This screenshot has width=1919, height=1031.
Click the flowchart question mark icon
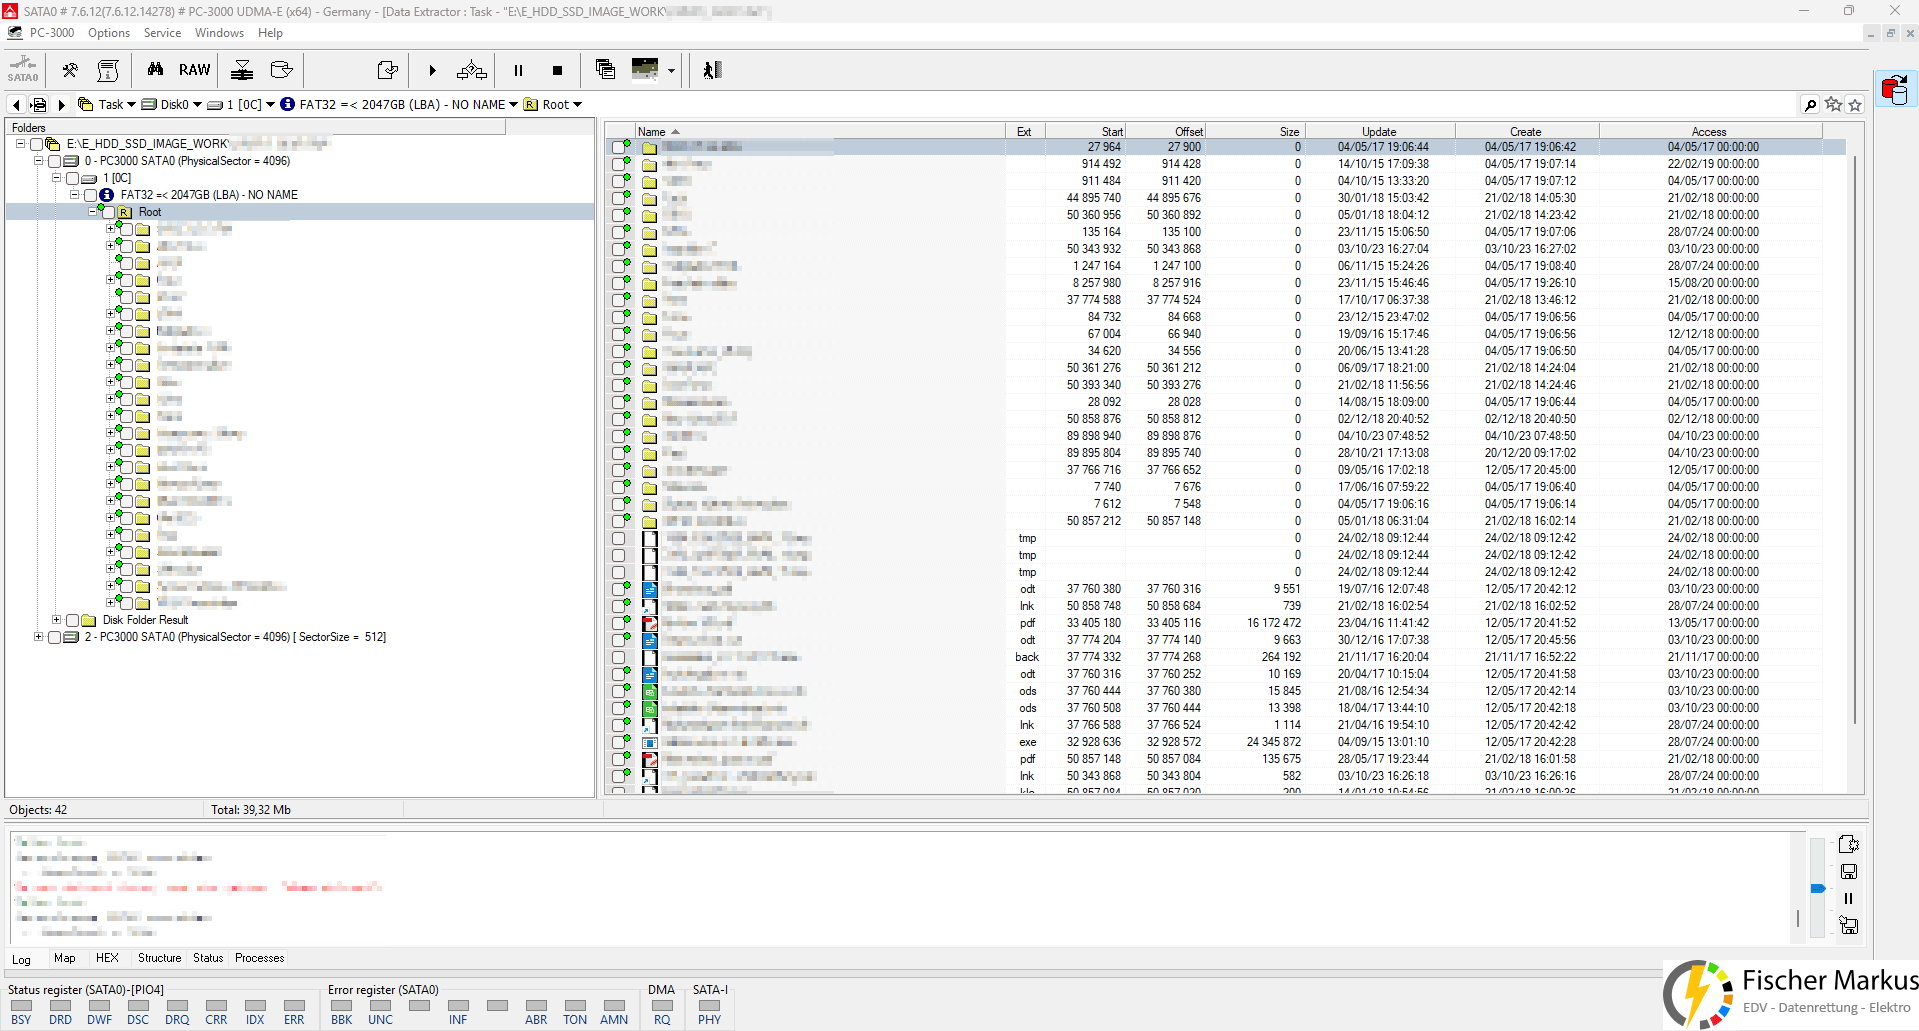pyautogui.click(x=472, y=70)
